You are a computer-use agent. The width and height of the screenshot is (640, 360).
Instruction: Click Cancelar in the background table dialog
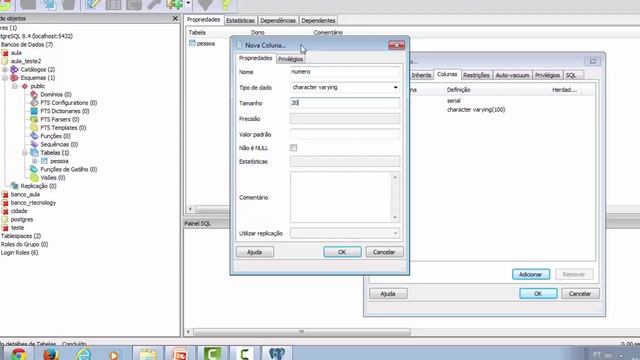coord(580,293)
